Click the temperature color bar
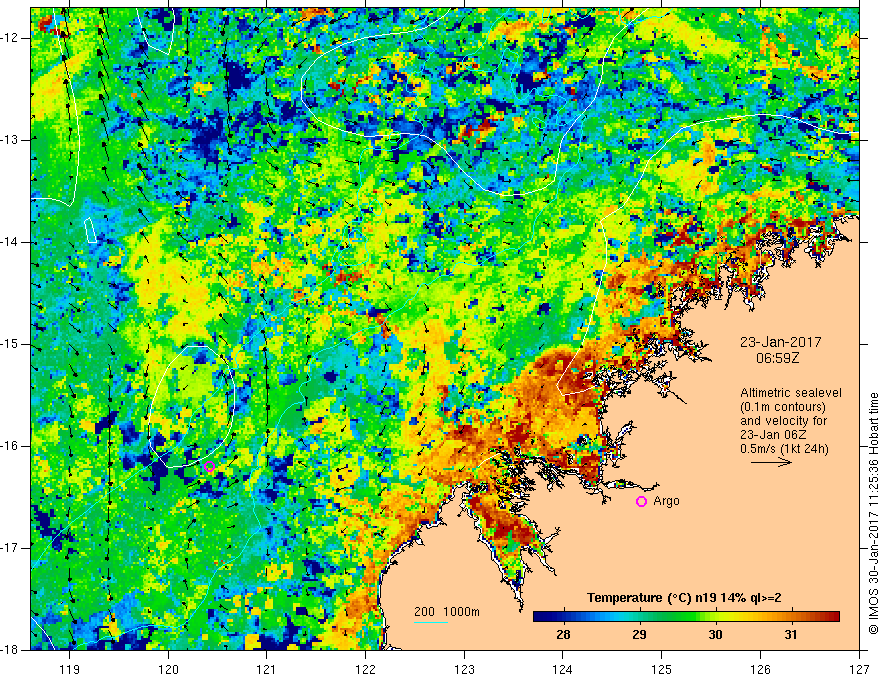This screenshot has width=880, height=680. (x=686, y=617)
